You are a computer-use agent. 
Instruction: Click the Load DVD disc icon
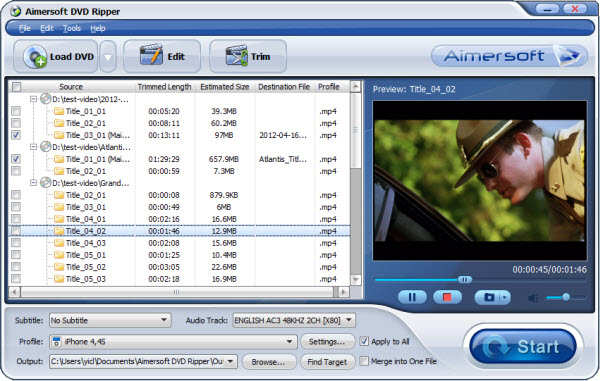35,57
